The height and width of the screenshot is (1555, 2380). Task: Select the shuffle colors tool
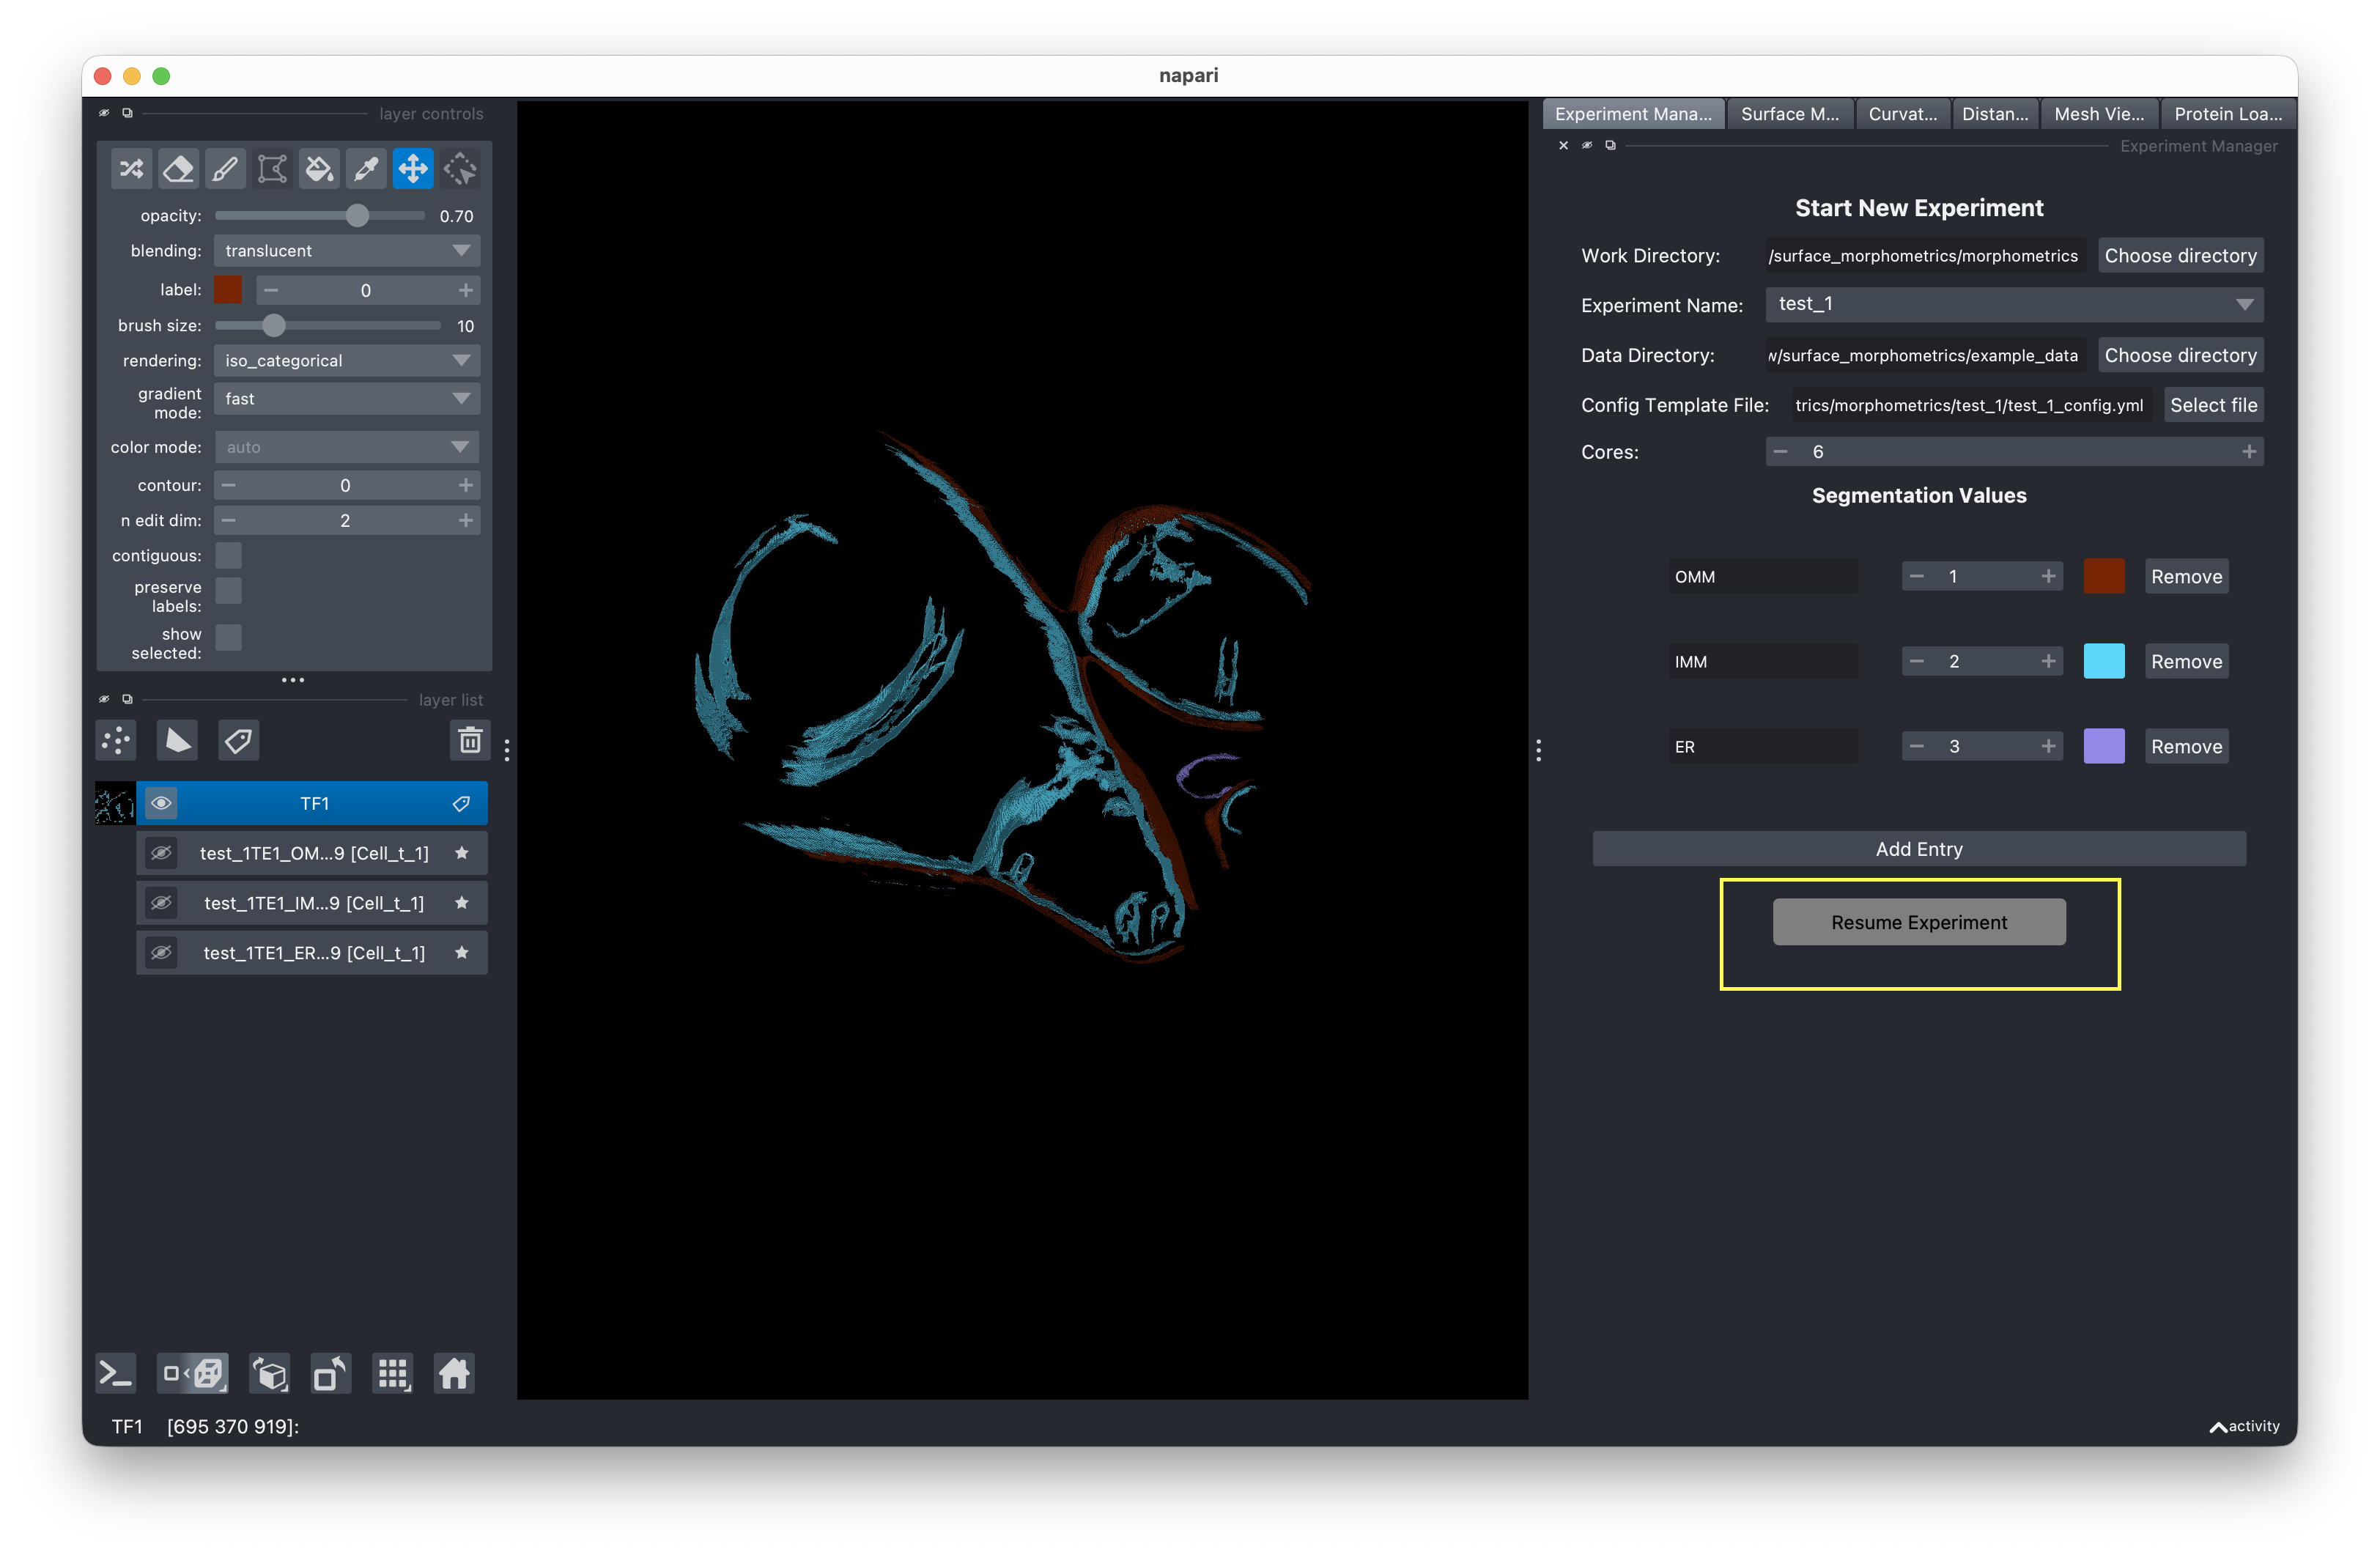[x=131, y=169]
